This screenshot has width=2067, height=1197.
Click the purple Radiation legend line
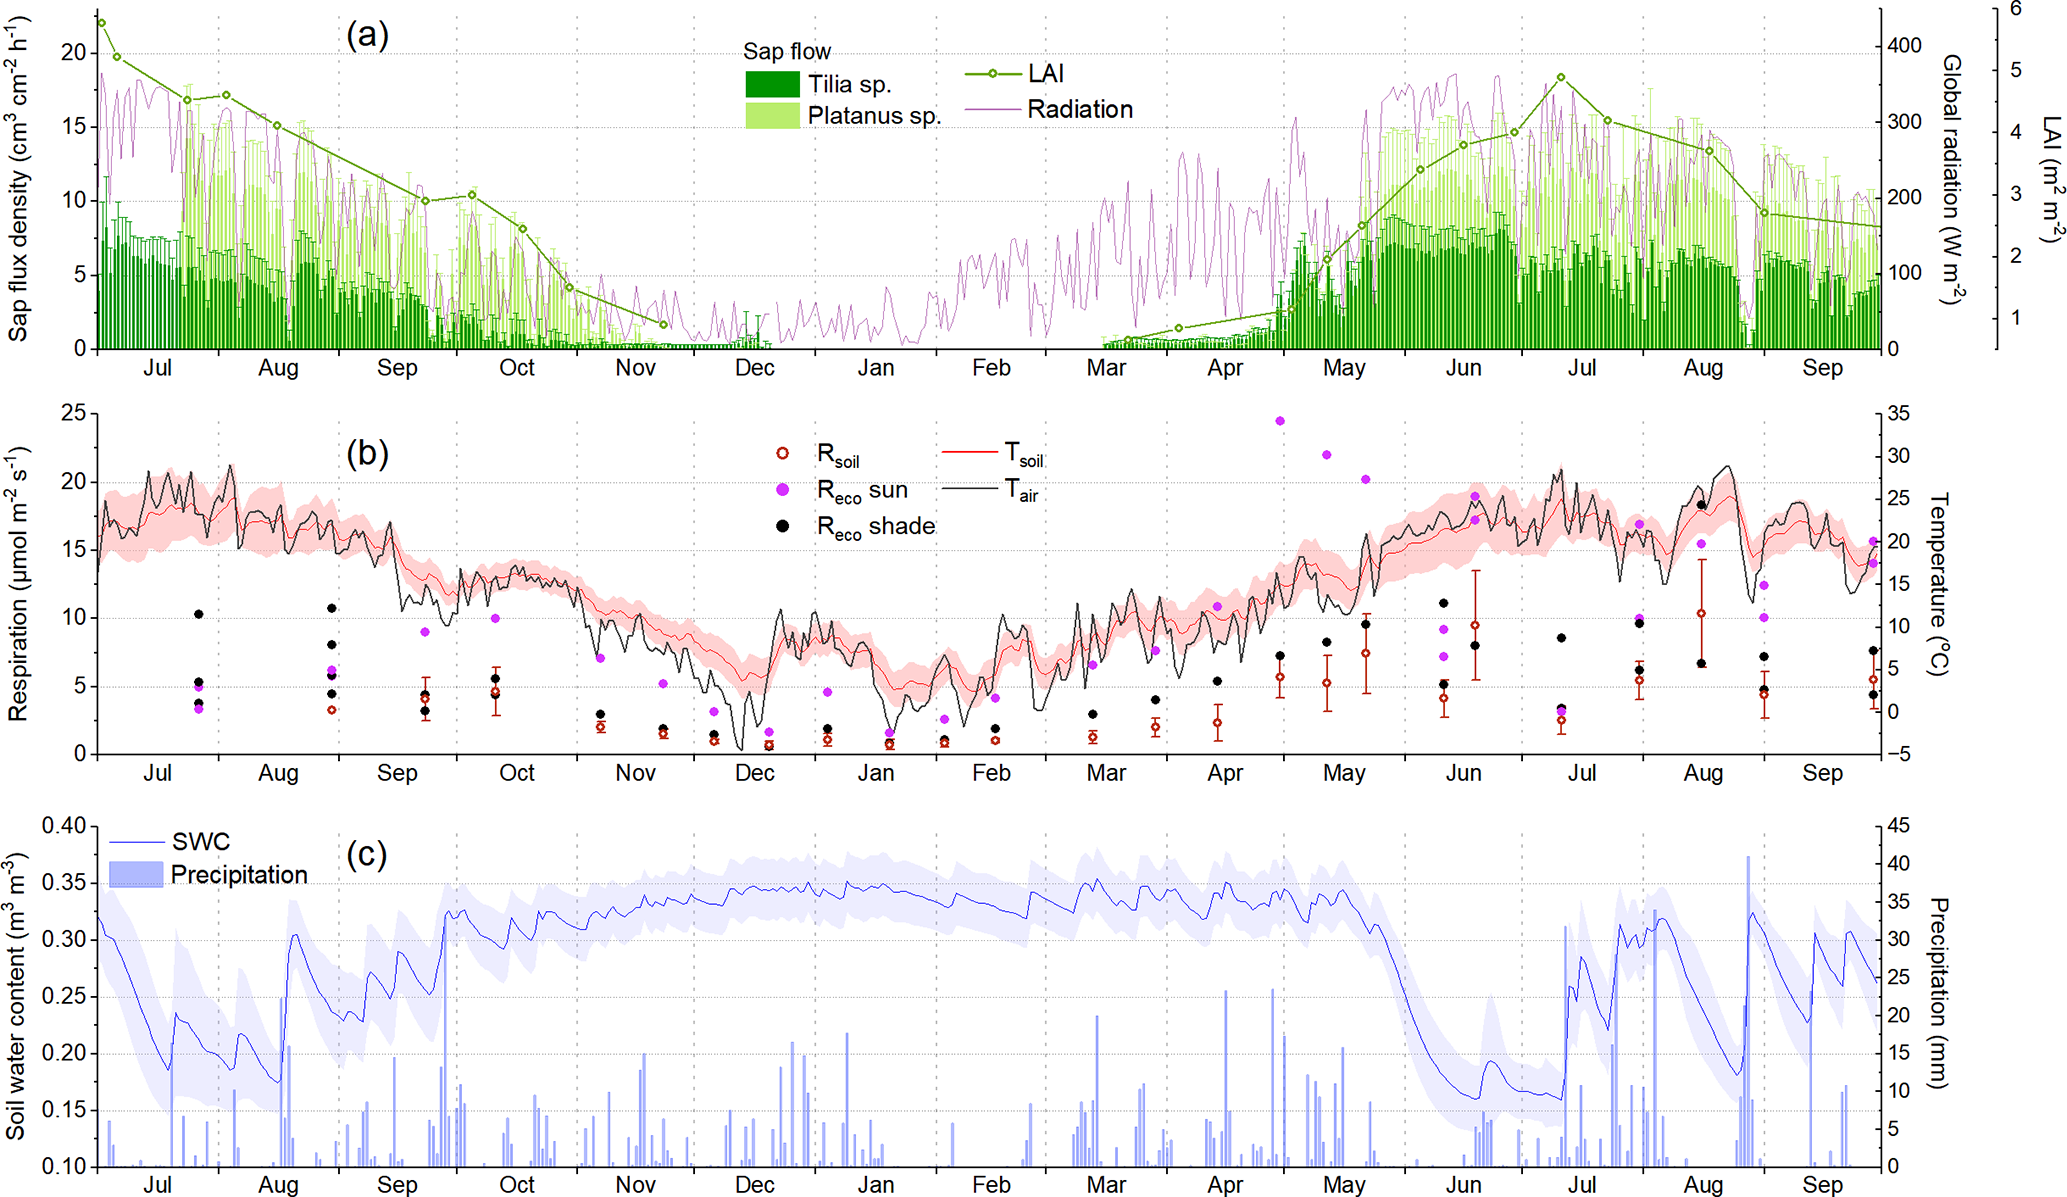[x=992, y=110]
